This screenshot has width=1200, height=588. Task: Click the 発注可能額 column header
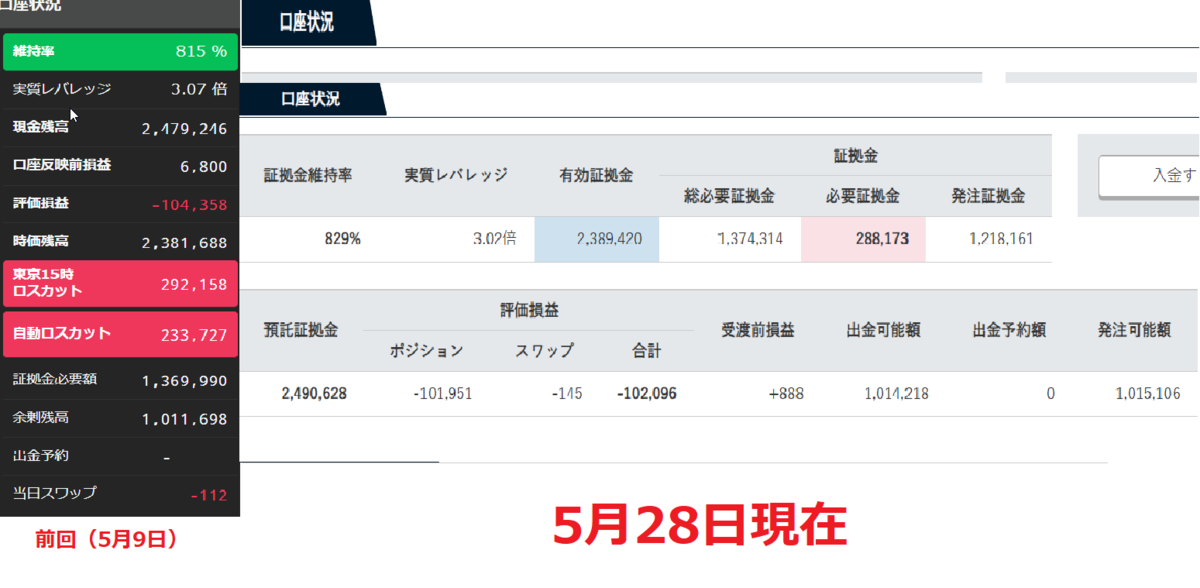(1134, 330)
